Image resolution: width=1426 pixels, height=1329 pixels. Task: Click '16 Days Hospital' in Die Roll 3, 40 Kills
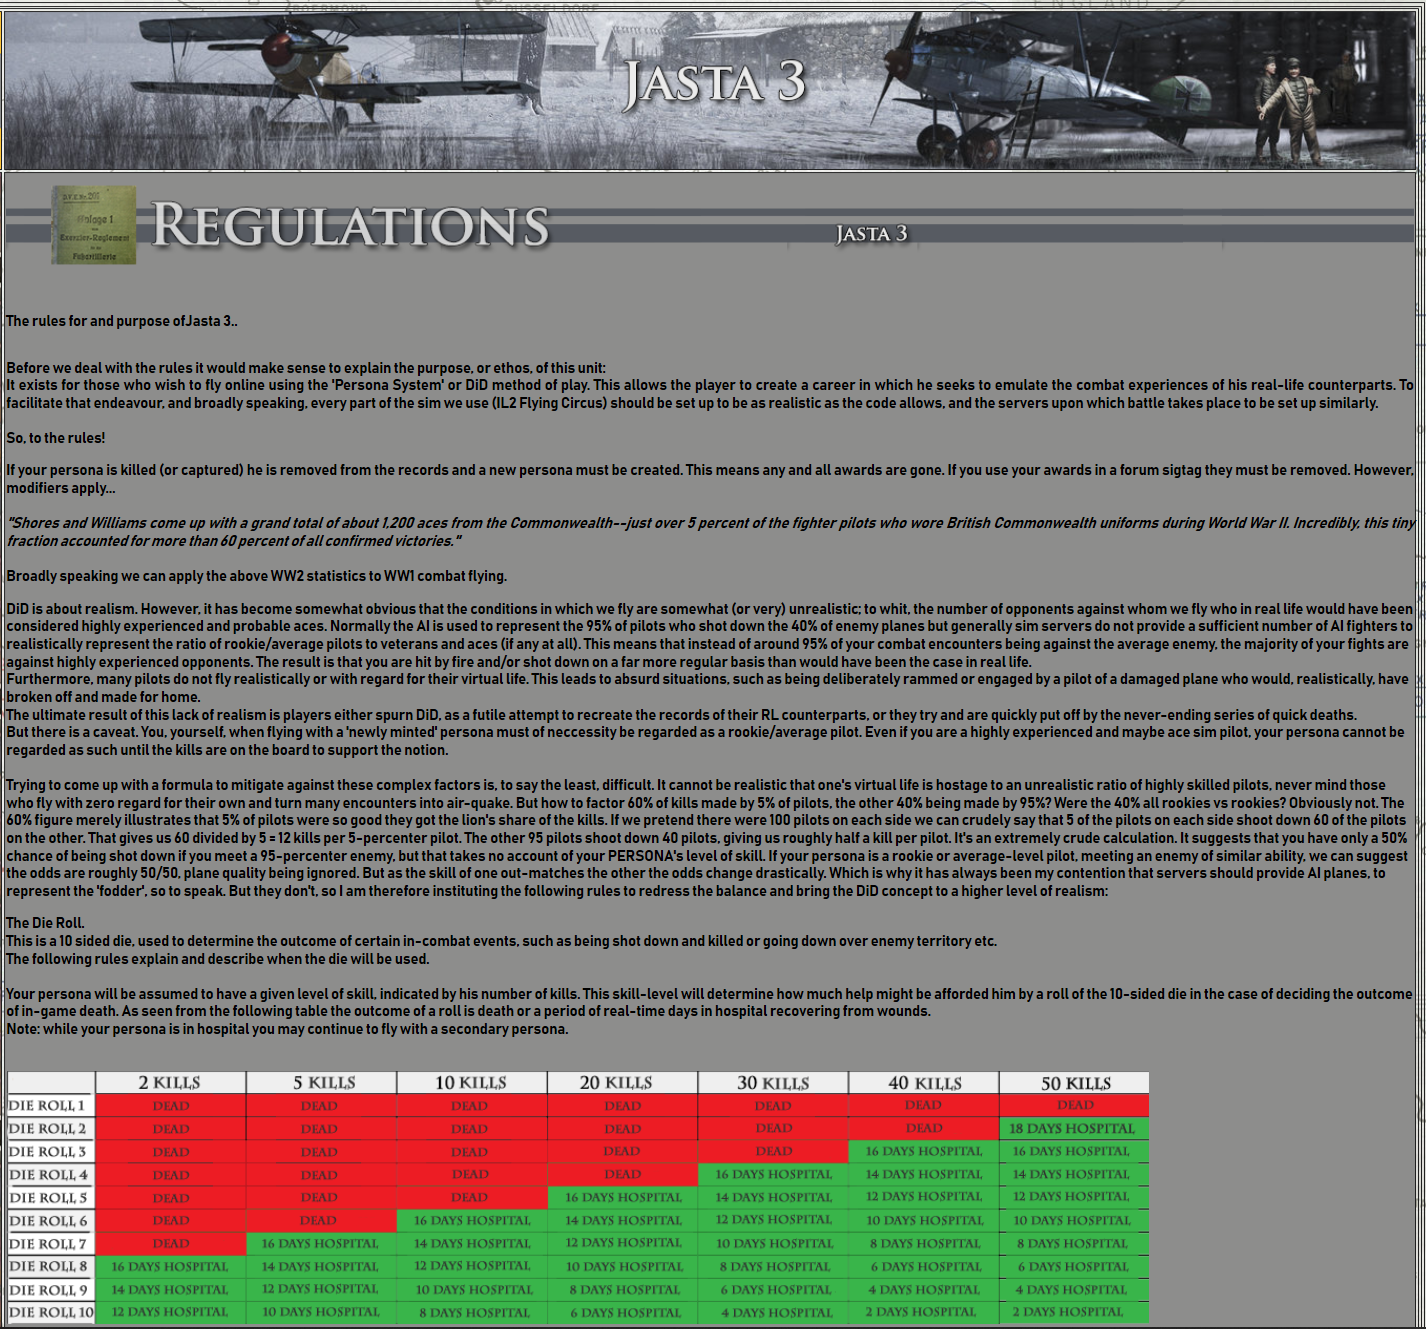point(924,1151)
